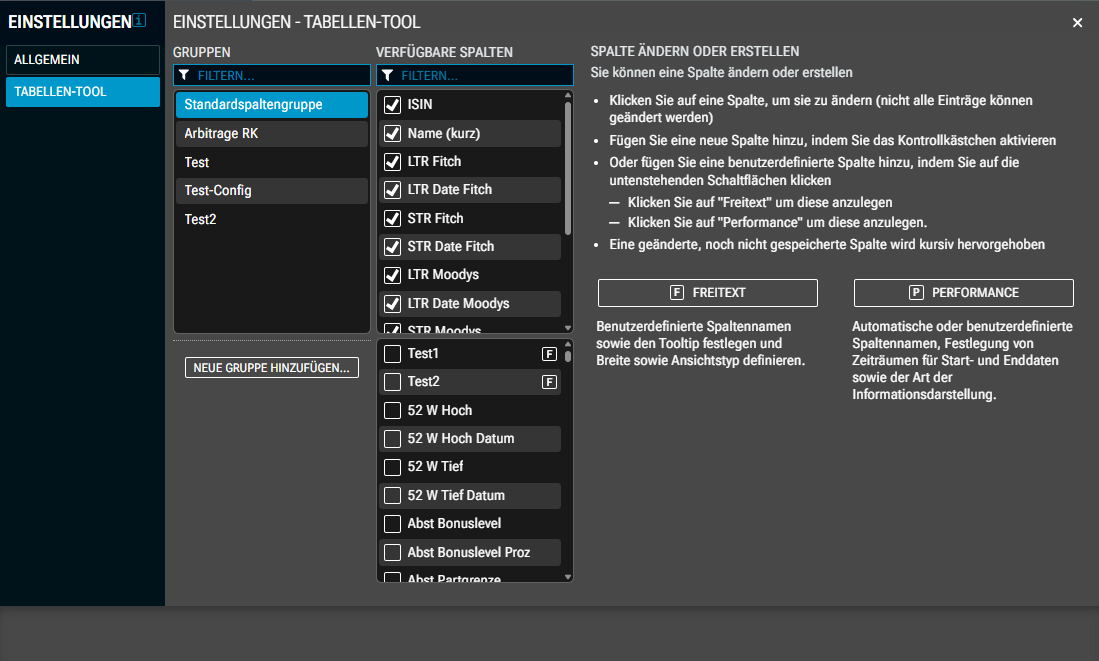Click the 52 W Hoch Datum column name
Screen dimensions: 1099x661
461,439
